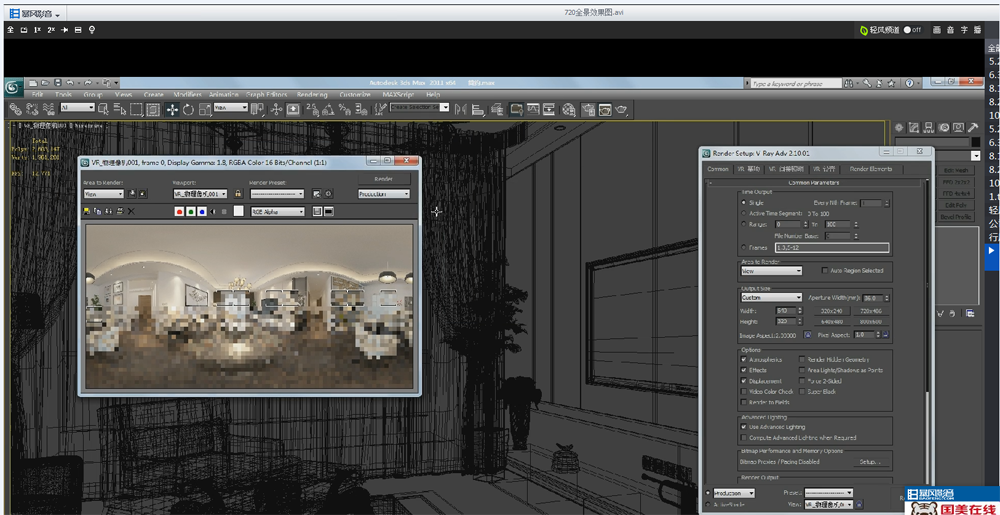This screenshot has width=1000, height=515.
Task: Open the Render Preset dropdown
Action: coord(277,194)
